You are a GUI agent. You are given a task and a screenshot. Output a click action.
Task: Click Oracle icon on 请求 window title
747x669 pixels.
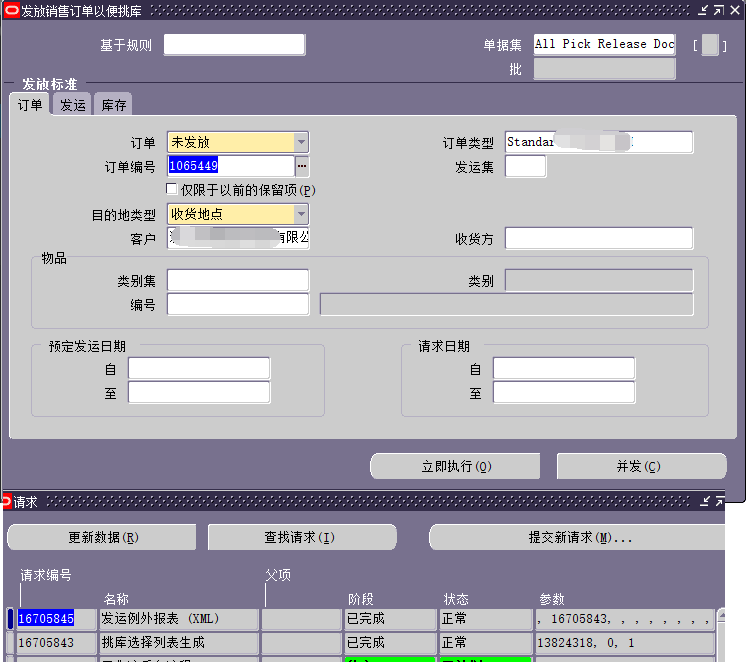[6, 501]
